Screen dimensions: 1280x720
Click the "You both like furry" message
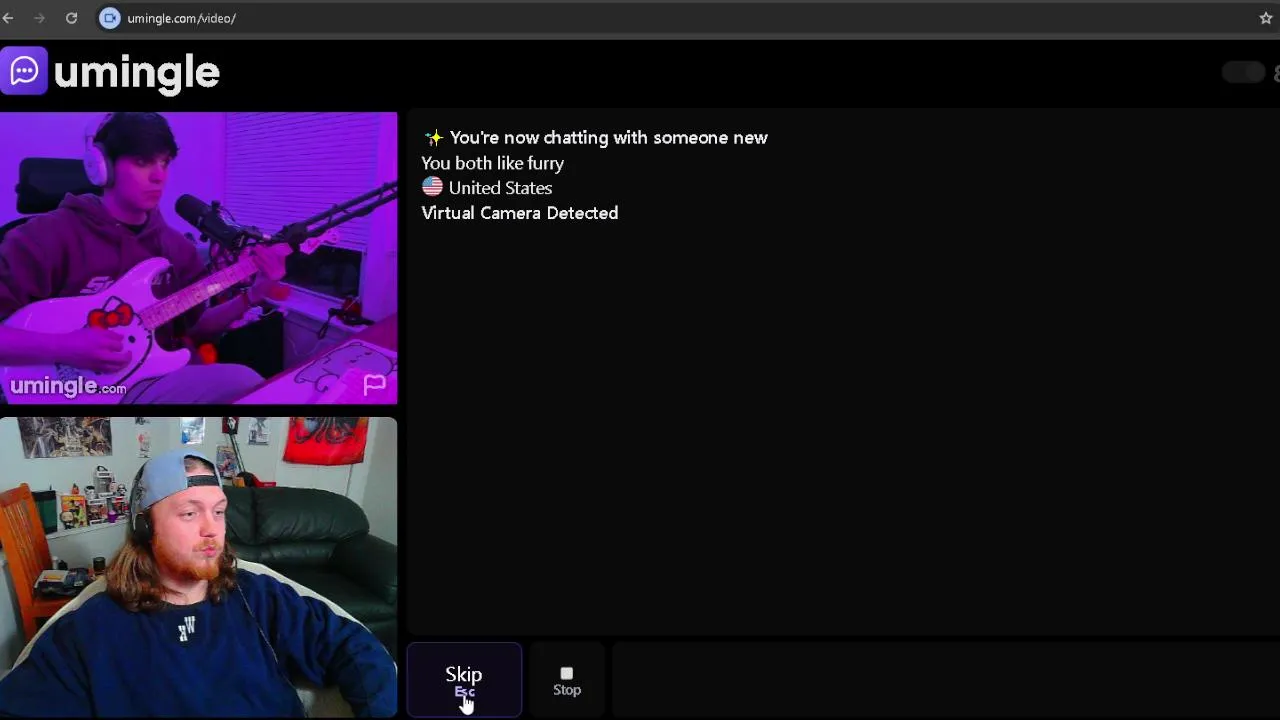coord(492,163)
